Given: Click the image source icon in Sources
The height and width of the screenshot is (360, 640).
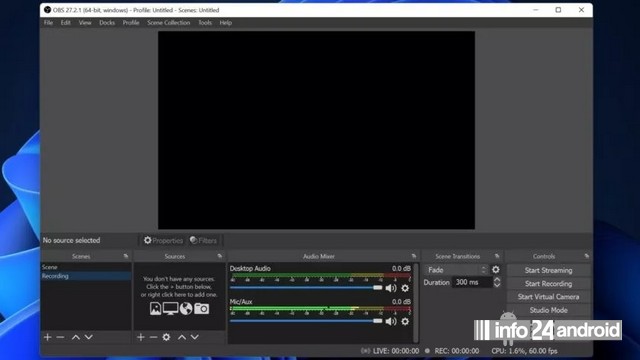Looking at the screenshot, I should pyautogui.click(x=155, y=309).
